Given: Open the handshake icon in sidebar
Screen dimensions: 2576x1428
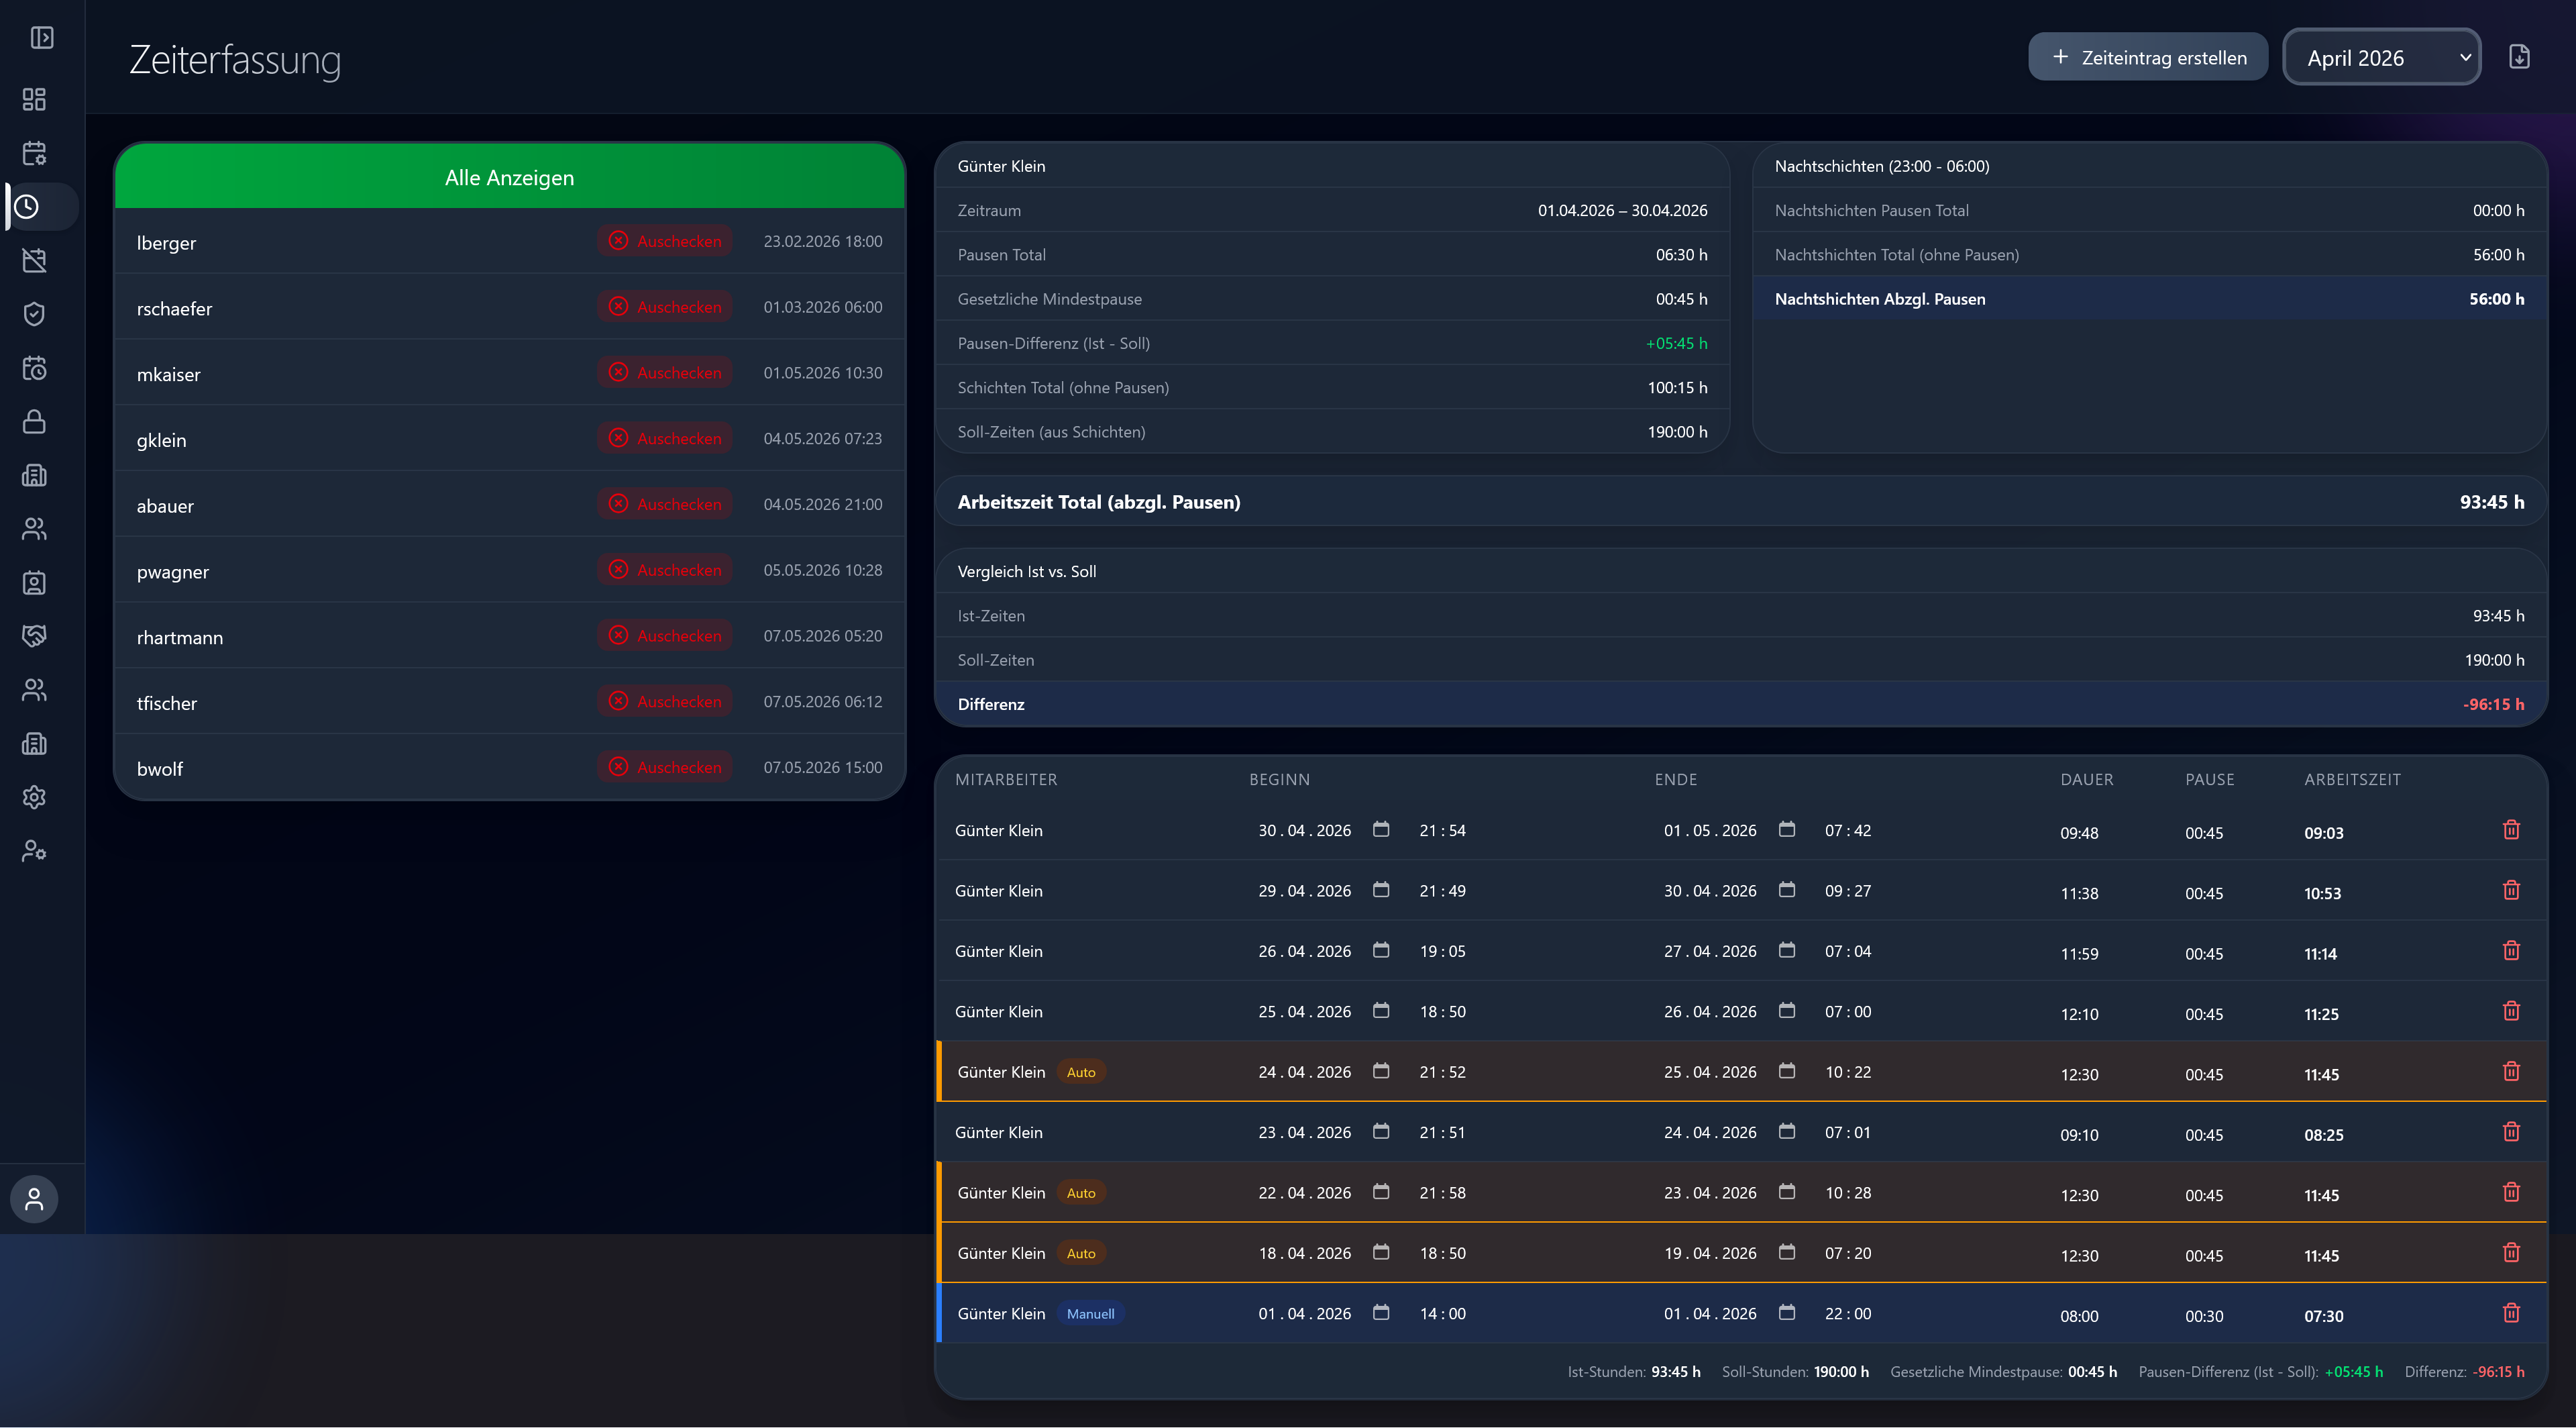Looking at the screenshot, I should click(34, 636).
